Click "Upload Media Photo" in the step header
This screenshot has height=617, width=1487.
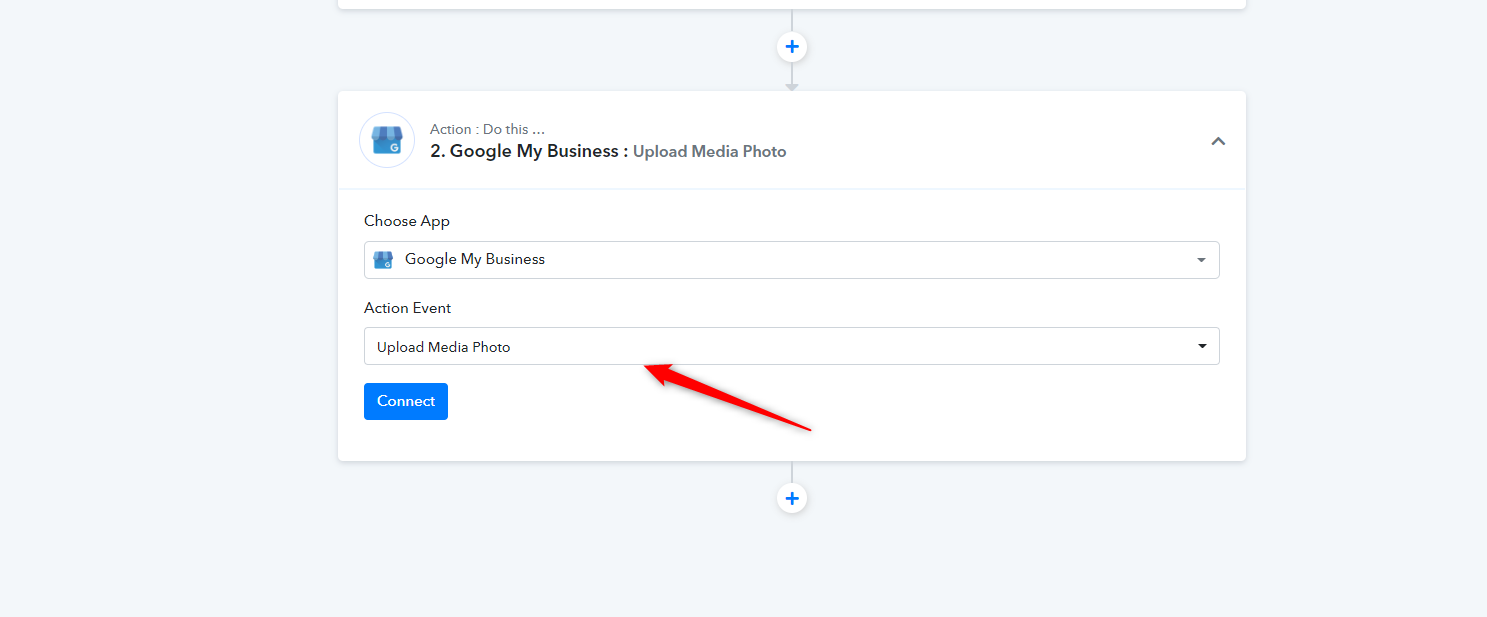pyautogui.click(x=709, y=152)
